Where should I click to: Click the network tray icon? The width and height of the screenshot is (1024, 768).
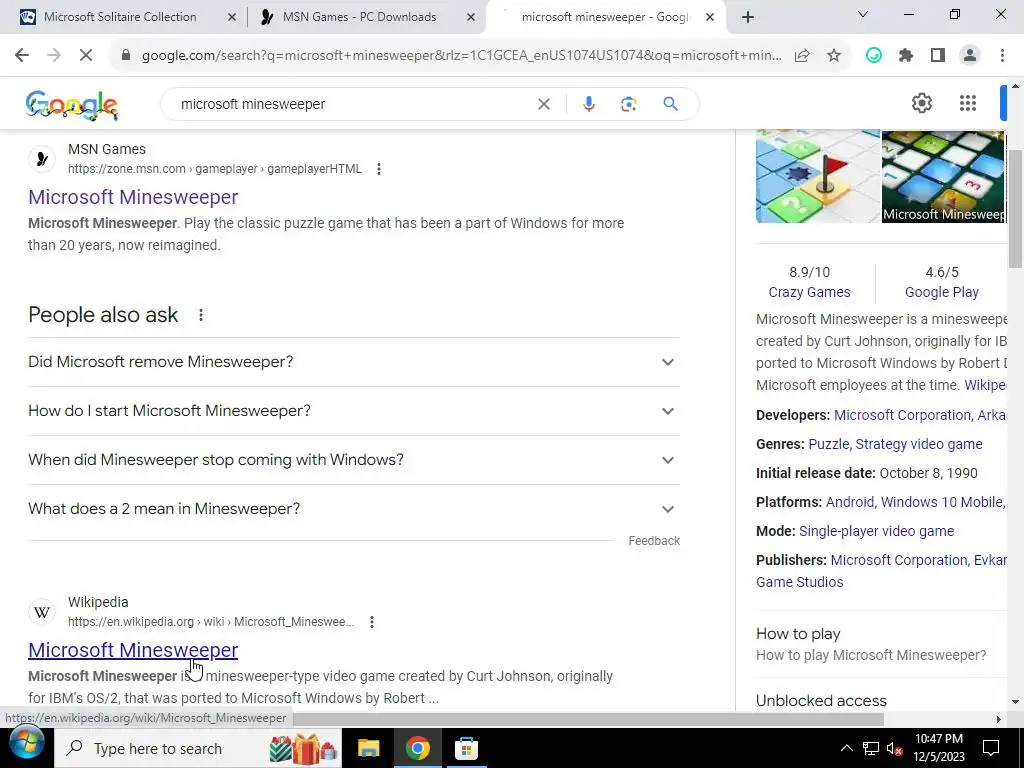(871, 748)
